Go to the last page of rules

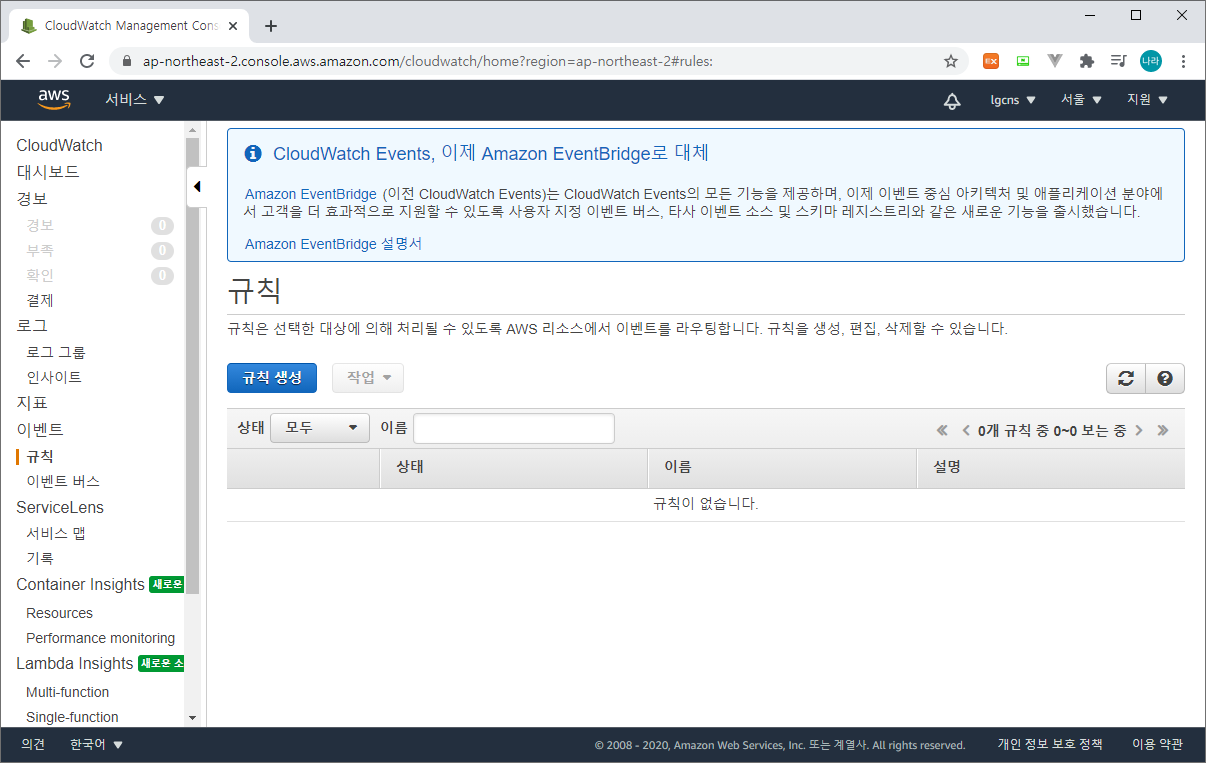click(x=1163, y=430)
